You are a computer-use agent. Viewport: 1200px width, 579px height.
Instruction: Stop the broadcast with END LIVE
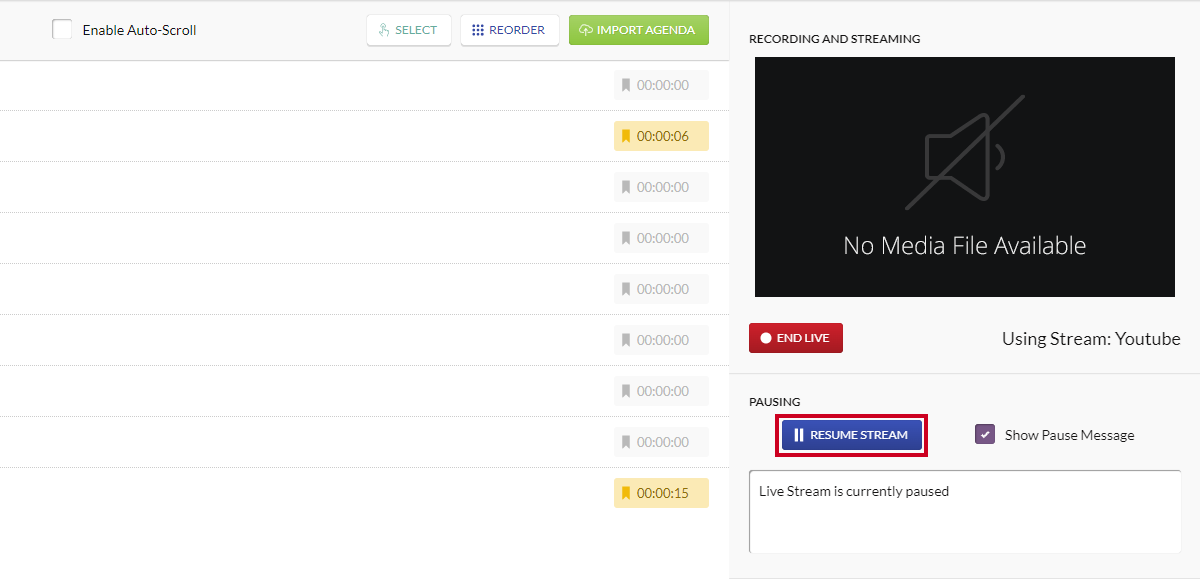point(796,338)
